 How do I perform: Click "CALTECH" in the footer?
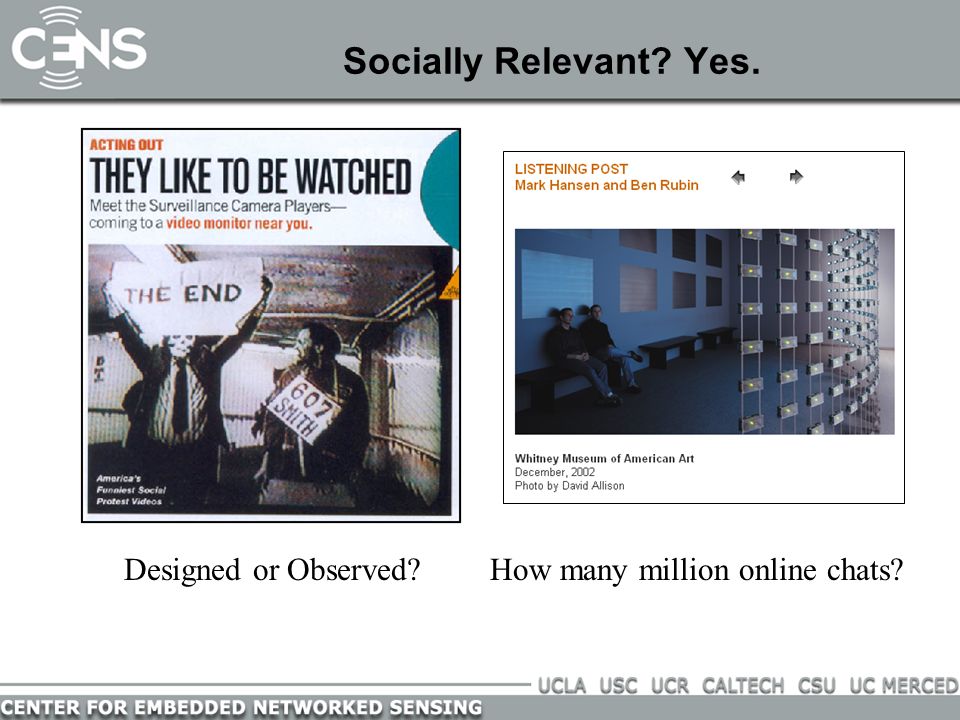(x=743, y=686)
